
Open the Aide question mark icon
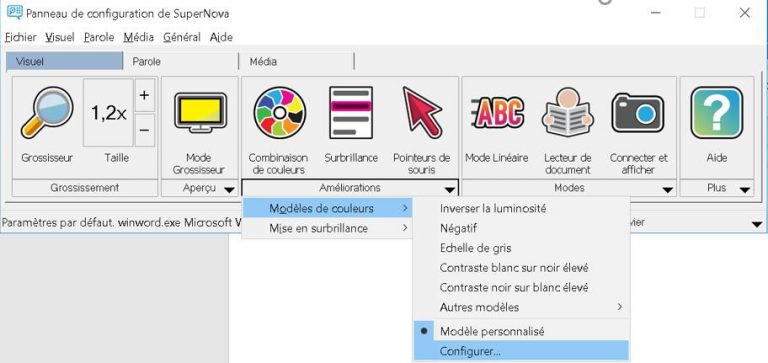[x=717, y=113]
